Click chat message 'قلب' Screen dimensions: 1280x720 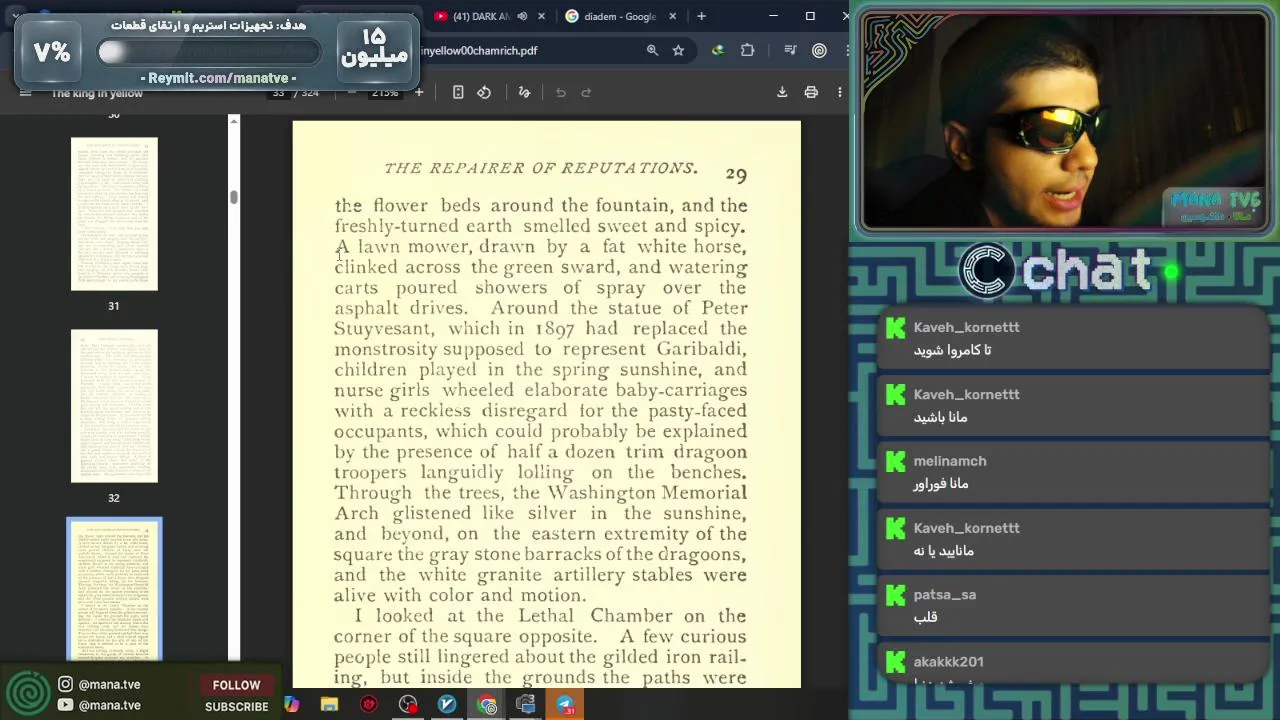coord(925,617)
